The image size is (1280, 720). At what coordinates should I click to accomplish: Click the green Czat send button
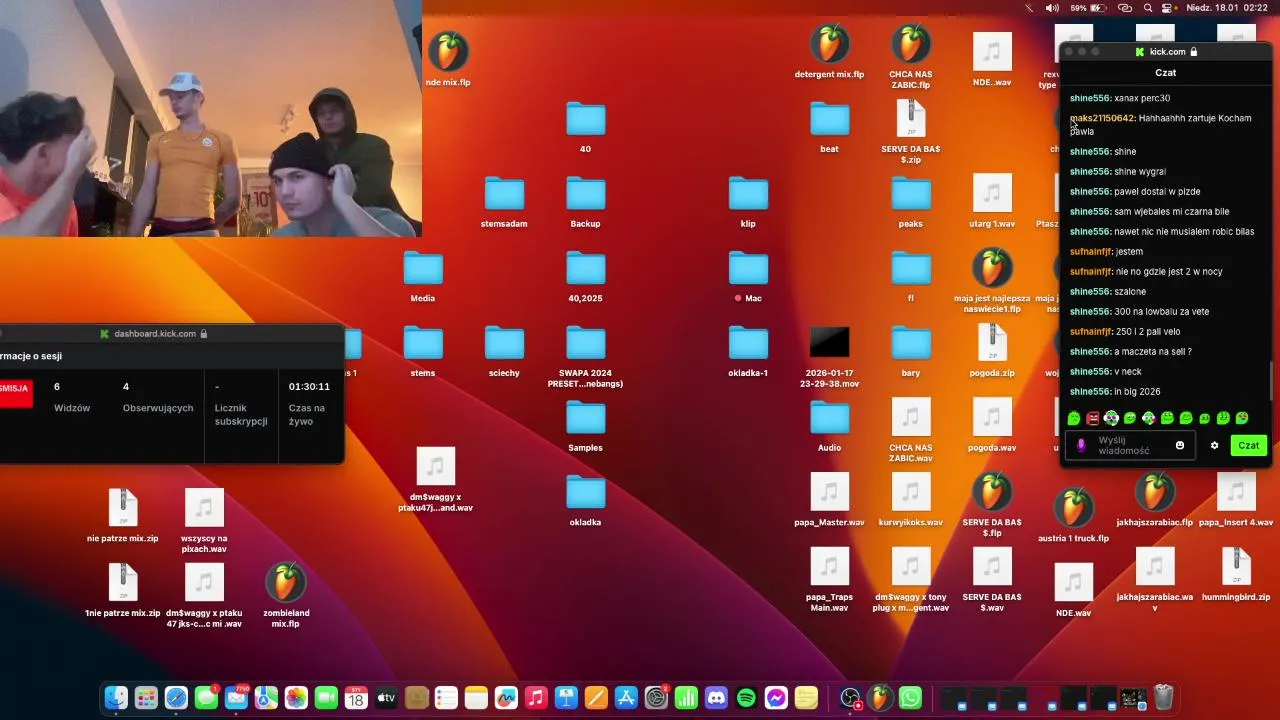tap(1249, 445)
